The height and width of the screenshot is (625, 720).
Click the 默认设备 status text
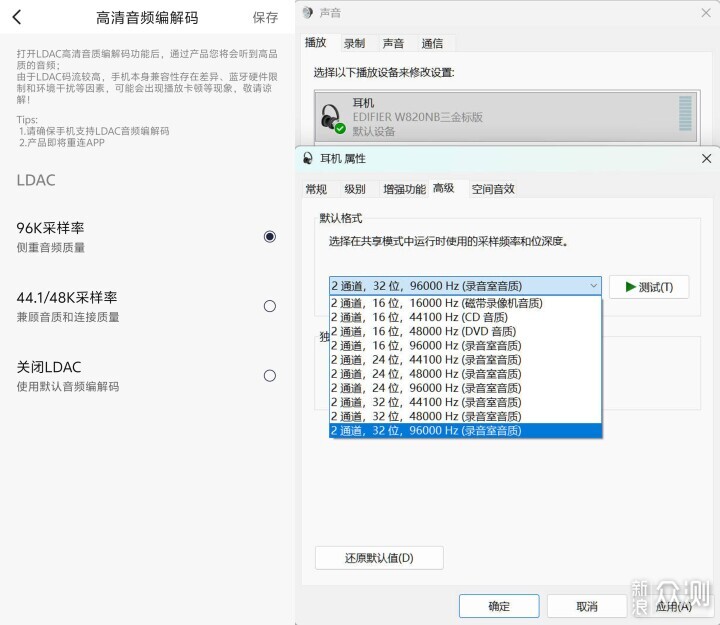coord(373,132)
